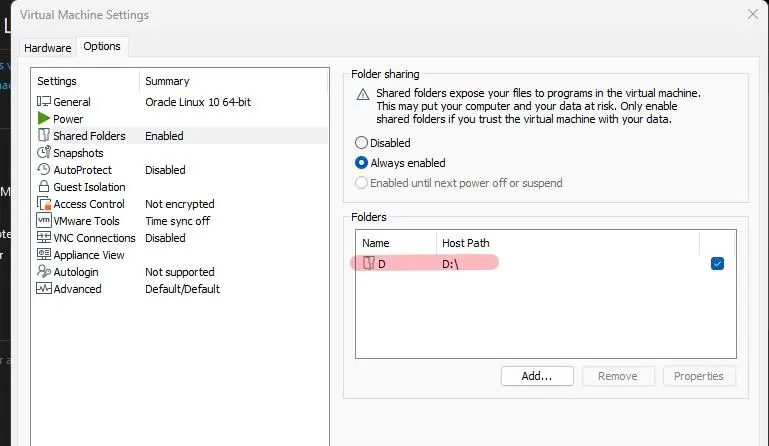Open the Options tab
769x446 pixels.
(102, 46)
